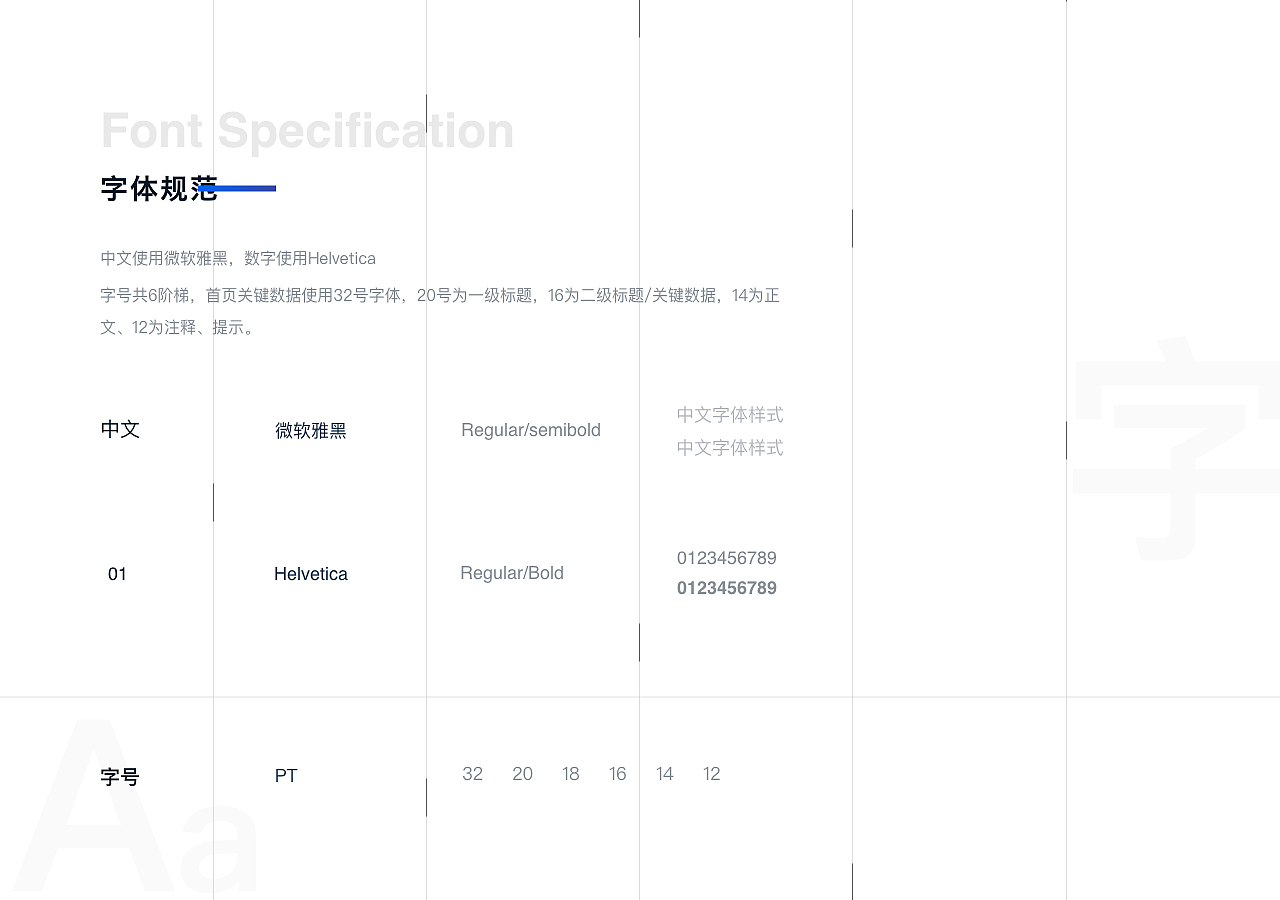Select the Helvetica font label
Viewport: 1280px width, 900px height.
tap(311, 573)
